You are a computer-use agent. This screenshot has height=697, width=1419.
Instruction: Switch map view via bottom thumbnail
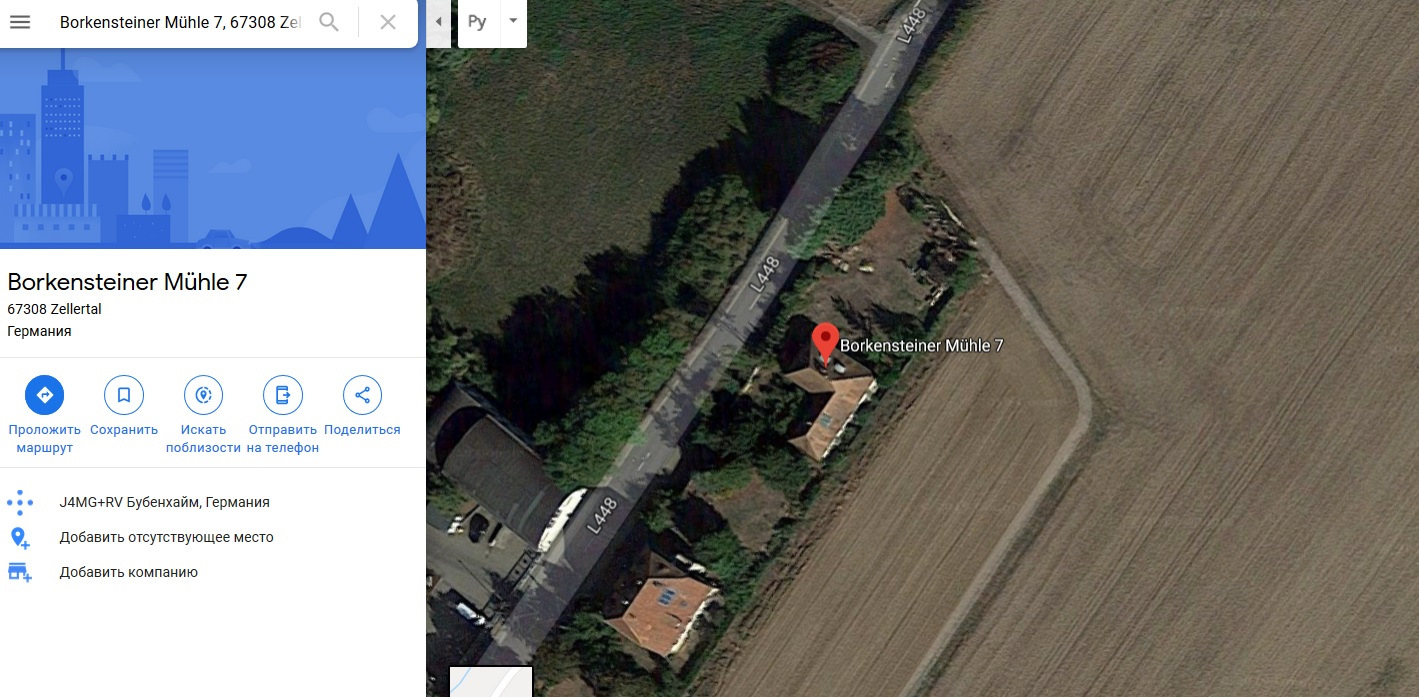[x=490, y=681]
